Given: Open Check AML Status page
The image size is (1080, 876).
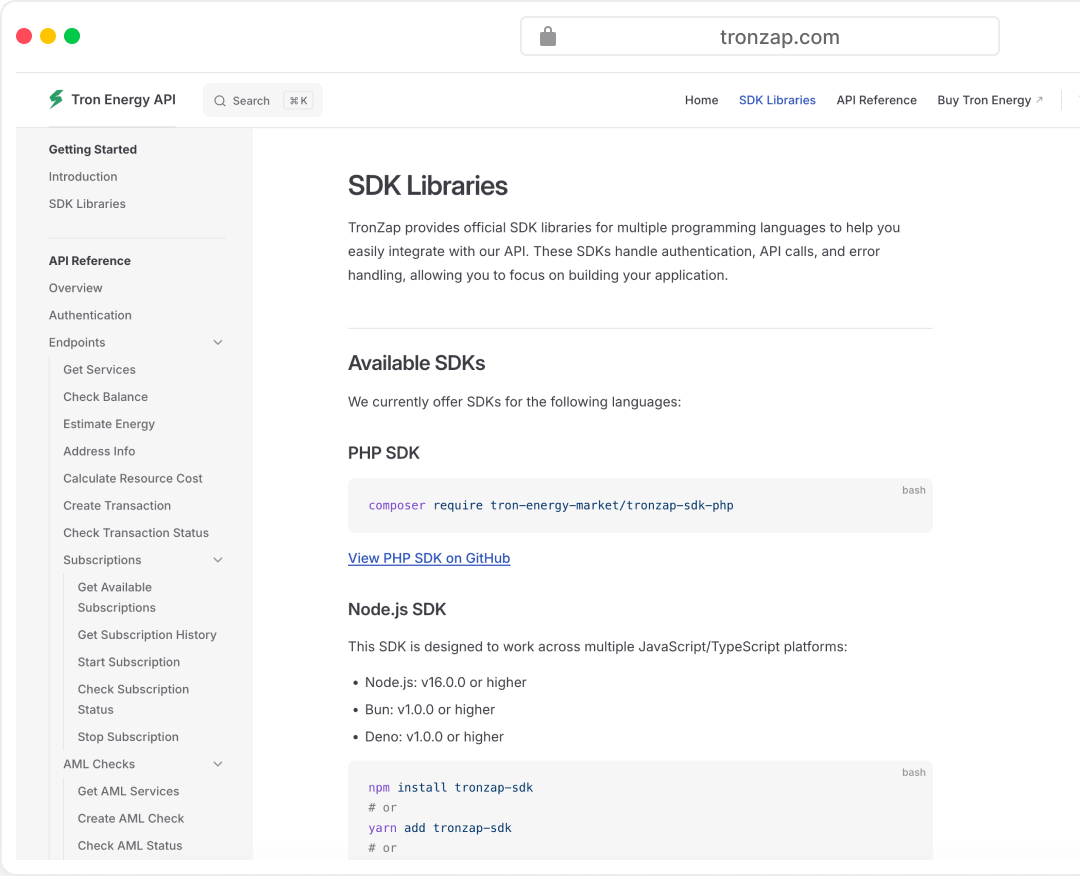Looking at the screenshot, I should coord(130,845).
